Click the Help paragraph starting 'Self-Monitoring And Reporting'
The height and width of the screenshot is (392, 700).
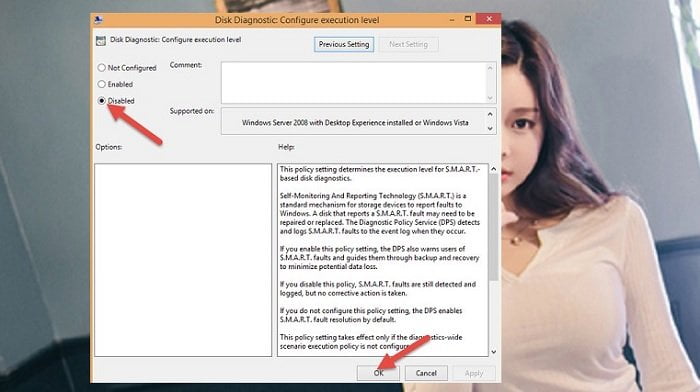click(379, 213)
